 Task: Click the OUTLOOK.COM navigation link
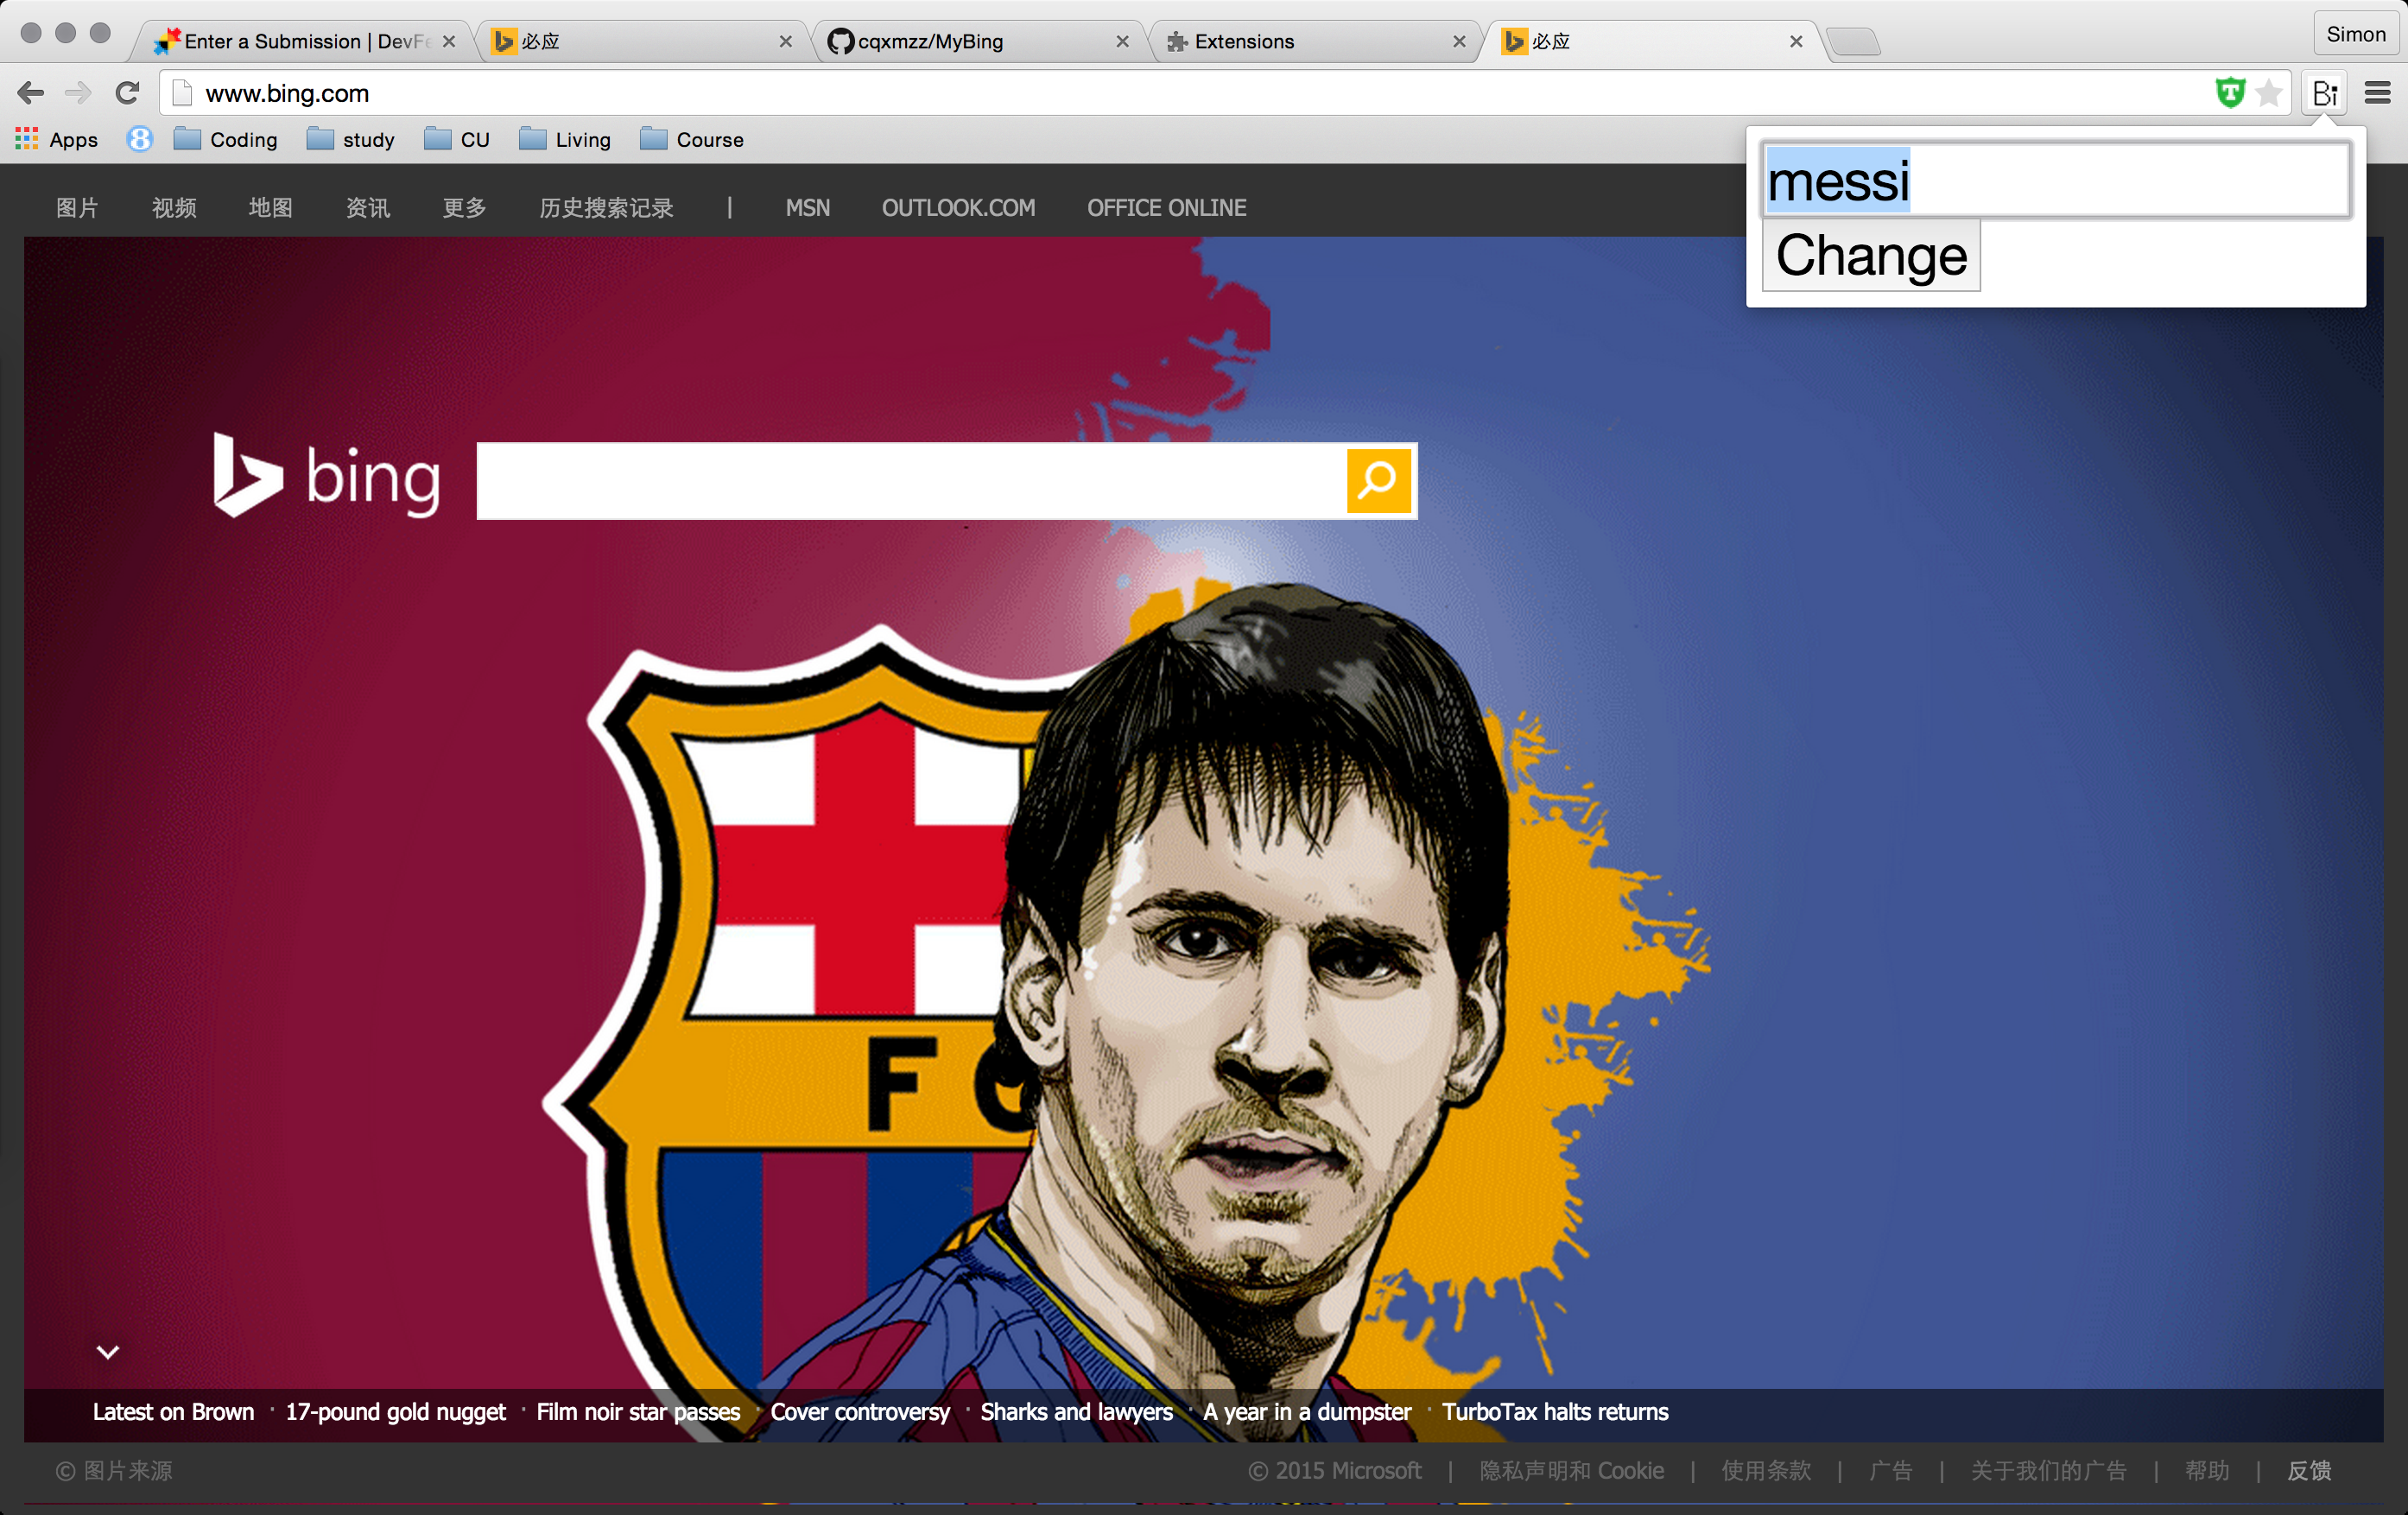click(958, 208)
